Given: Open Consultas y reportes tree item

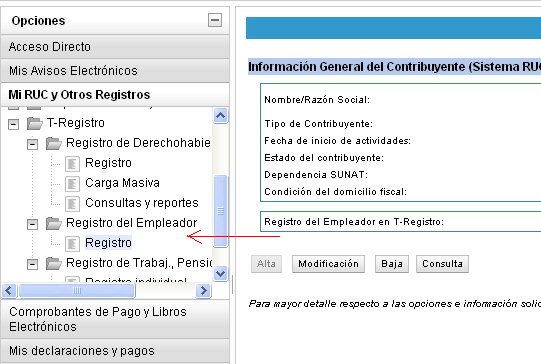Looking at the screenshot, I should point(142,203).
